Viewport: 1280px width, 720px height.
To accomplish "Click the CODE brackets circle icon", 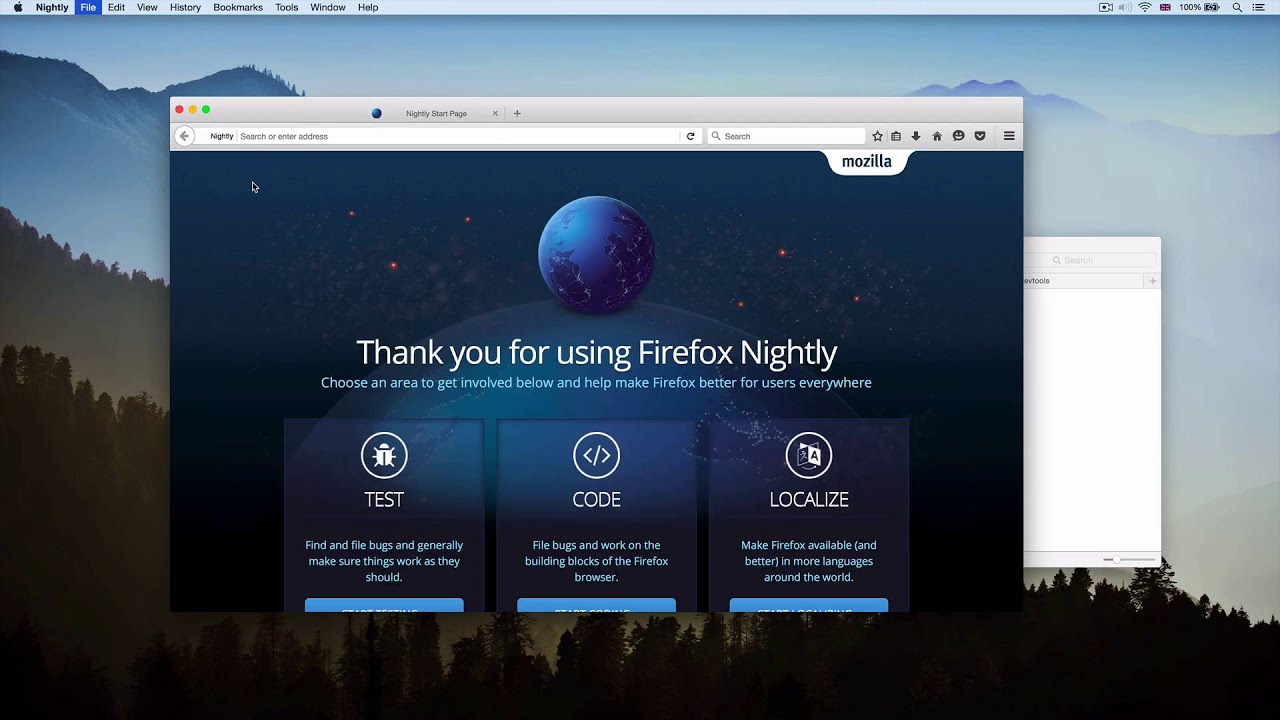I will (x=596, y=456).
